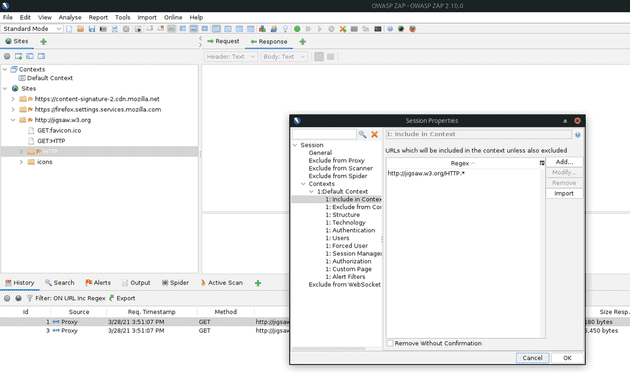Click the Open Session folder icon
This screenshot has width=630, height=379.
click(80, 29)
